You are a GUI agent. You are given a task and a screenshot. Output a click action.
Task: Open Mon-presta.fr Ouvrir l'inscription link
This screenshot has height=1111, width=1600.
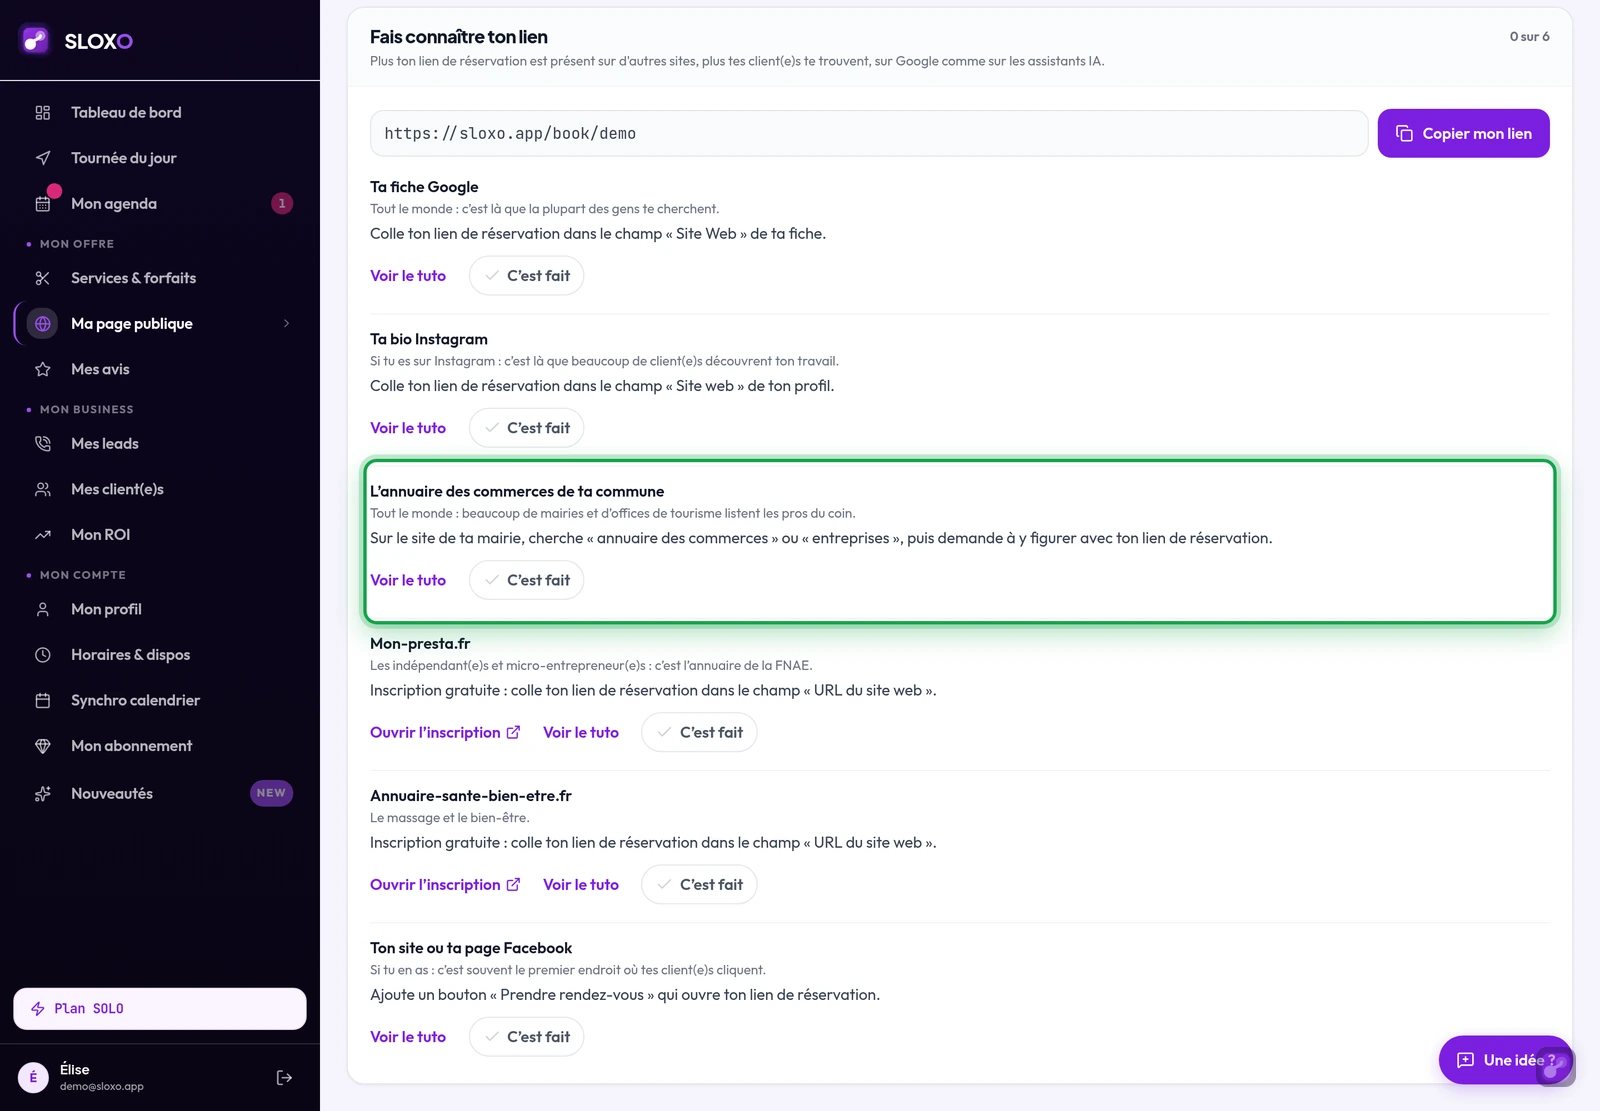pos(445,732)
